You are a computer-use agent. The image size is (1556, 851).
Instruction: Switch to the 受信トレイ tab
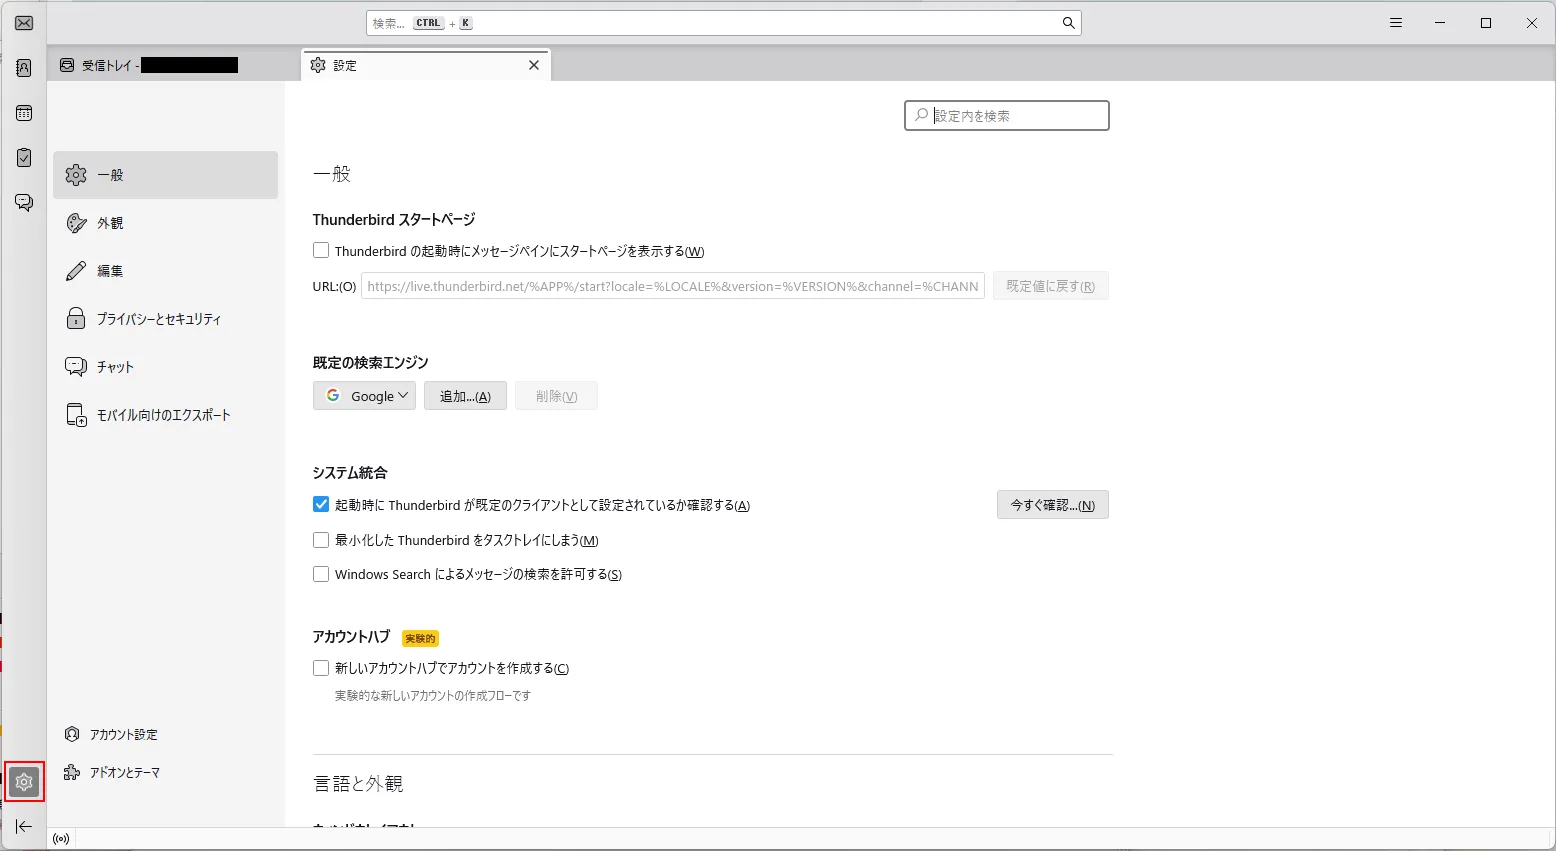[150, 65]
